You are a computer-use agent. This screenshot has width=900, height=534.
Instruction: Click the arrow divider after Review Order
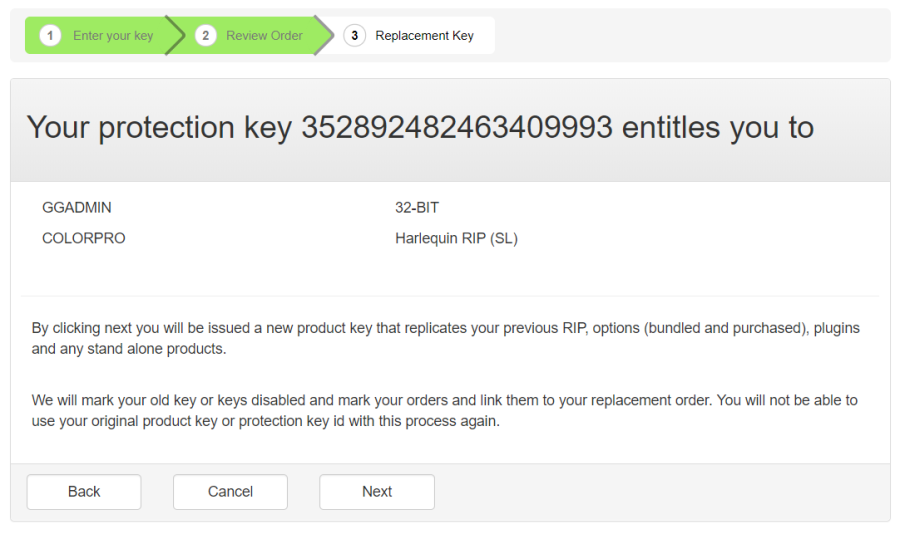(x=324, y=36)
